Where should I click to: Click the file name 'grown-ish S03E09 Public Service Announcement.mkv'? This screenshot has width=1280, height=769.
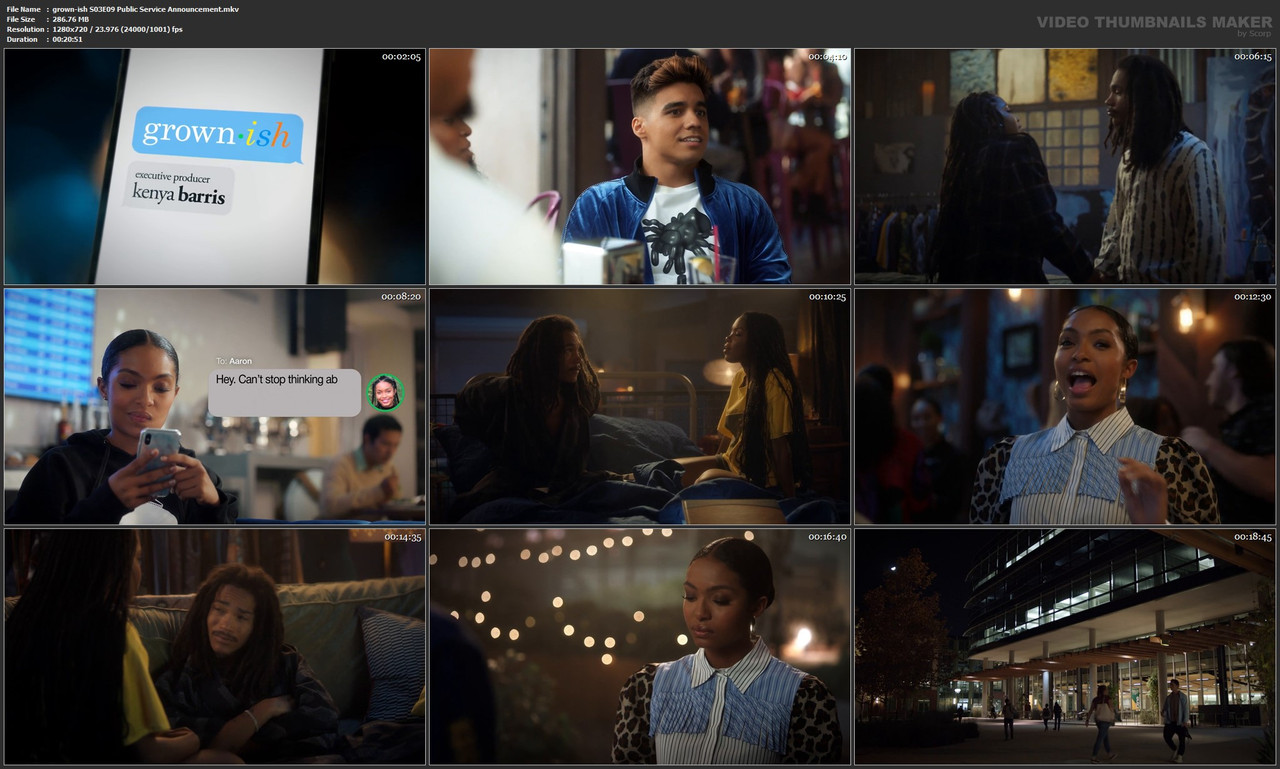[146, 9]
